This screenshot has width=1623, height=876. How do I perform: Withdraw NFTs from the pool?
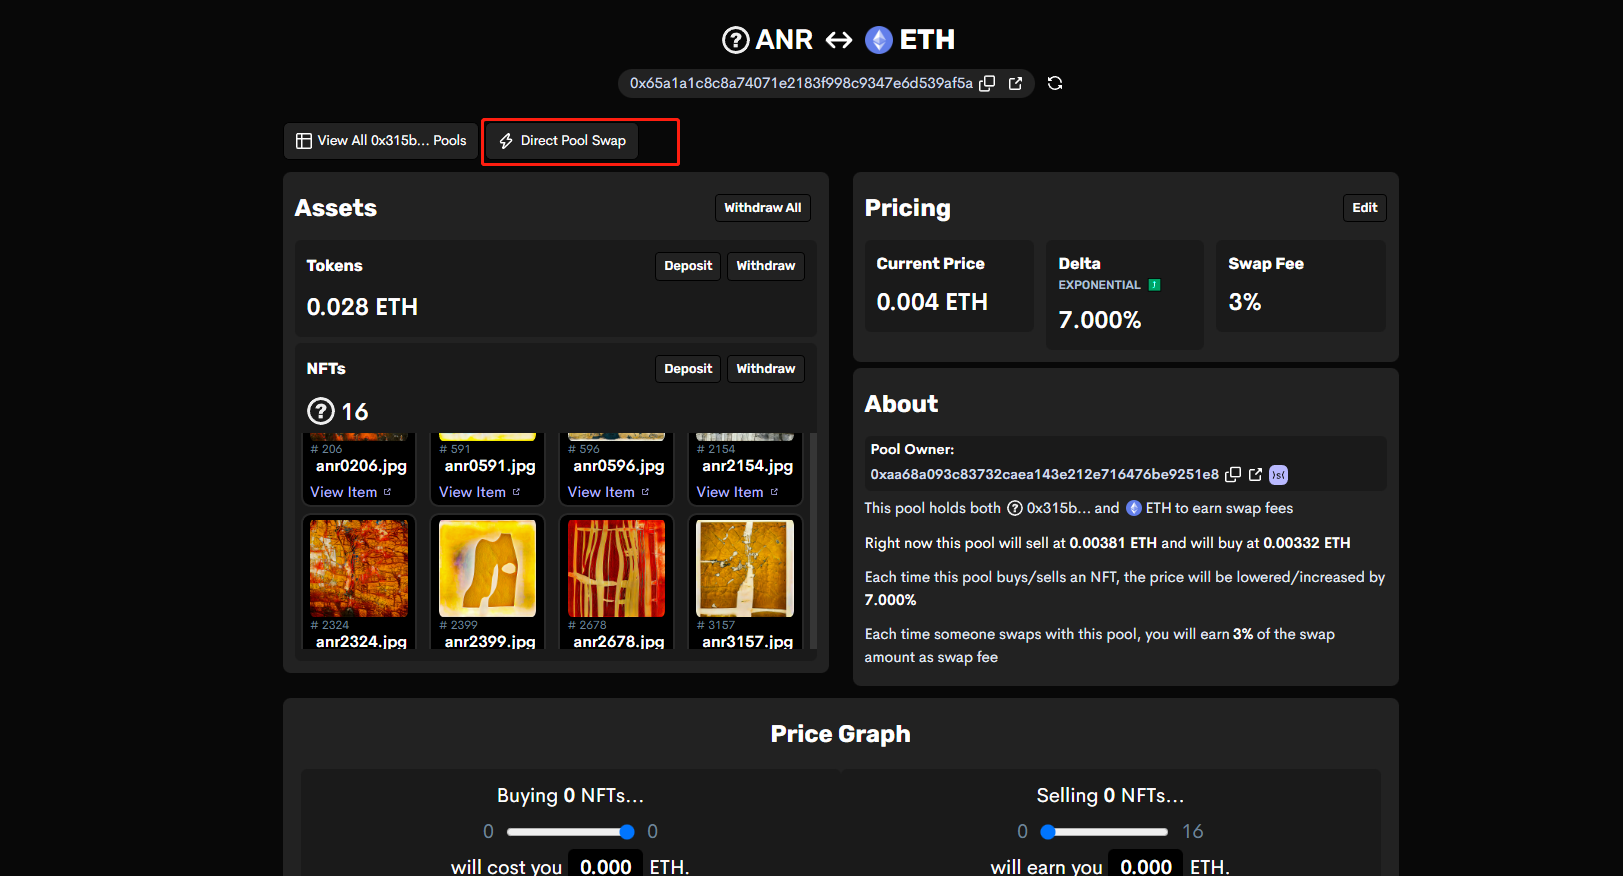765,369
